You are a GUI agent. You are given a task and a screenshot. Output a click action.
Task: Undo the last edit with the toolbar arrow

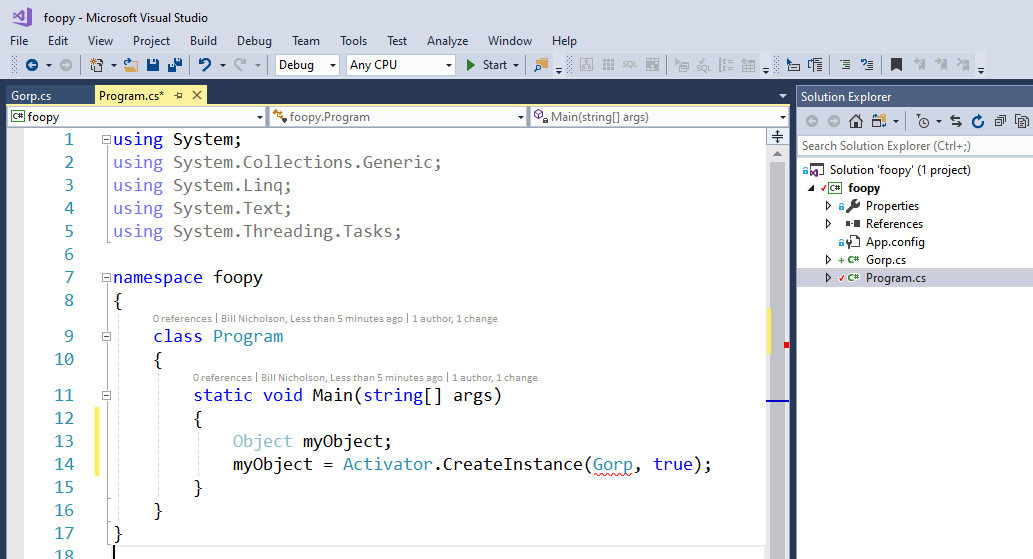click(205, 65)
